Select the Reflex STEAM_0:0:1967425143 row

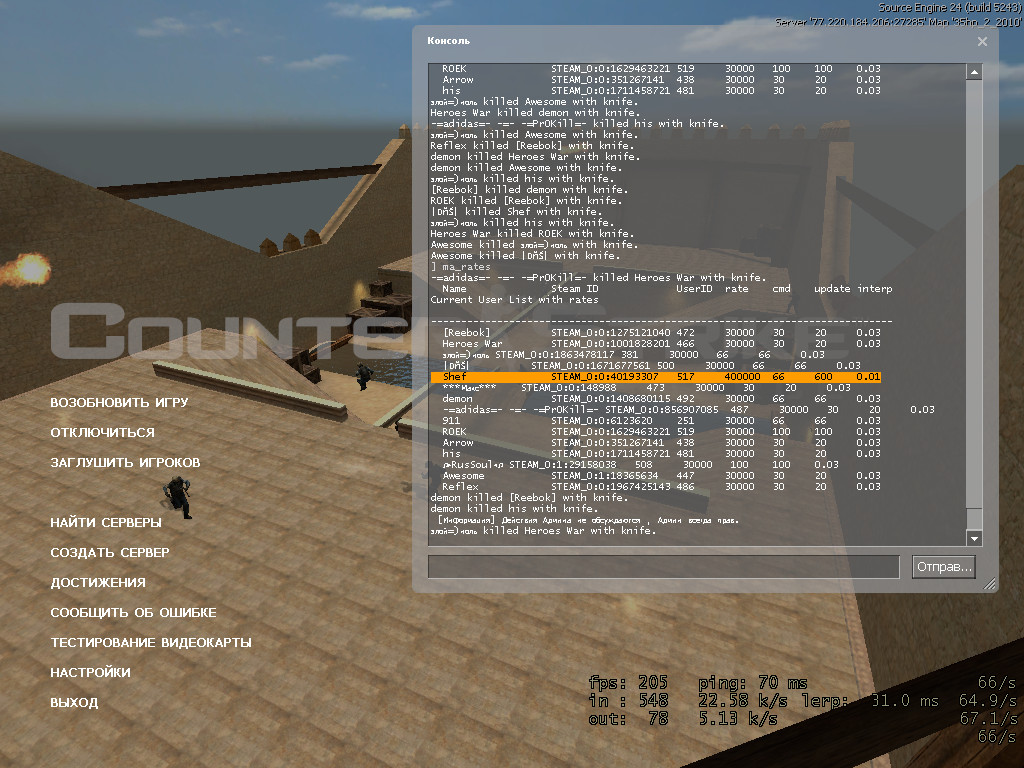pos(661,487)
